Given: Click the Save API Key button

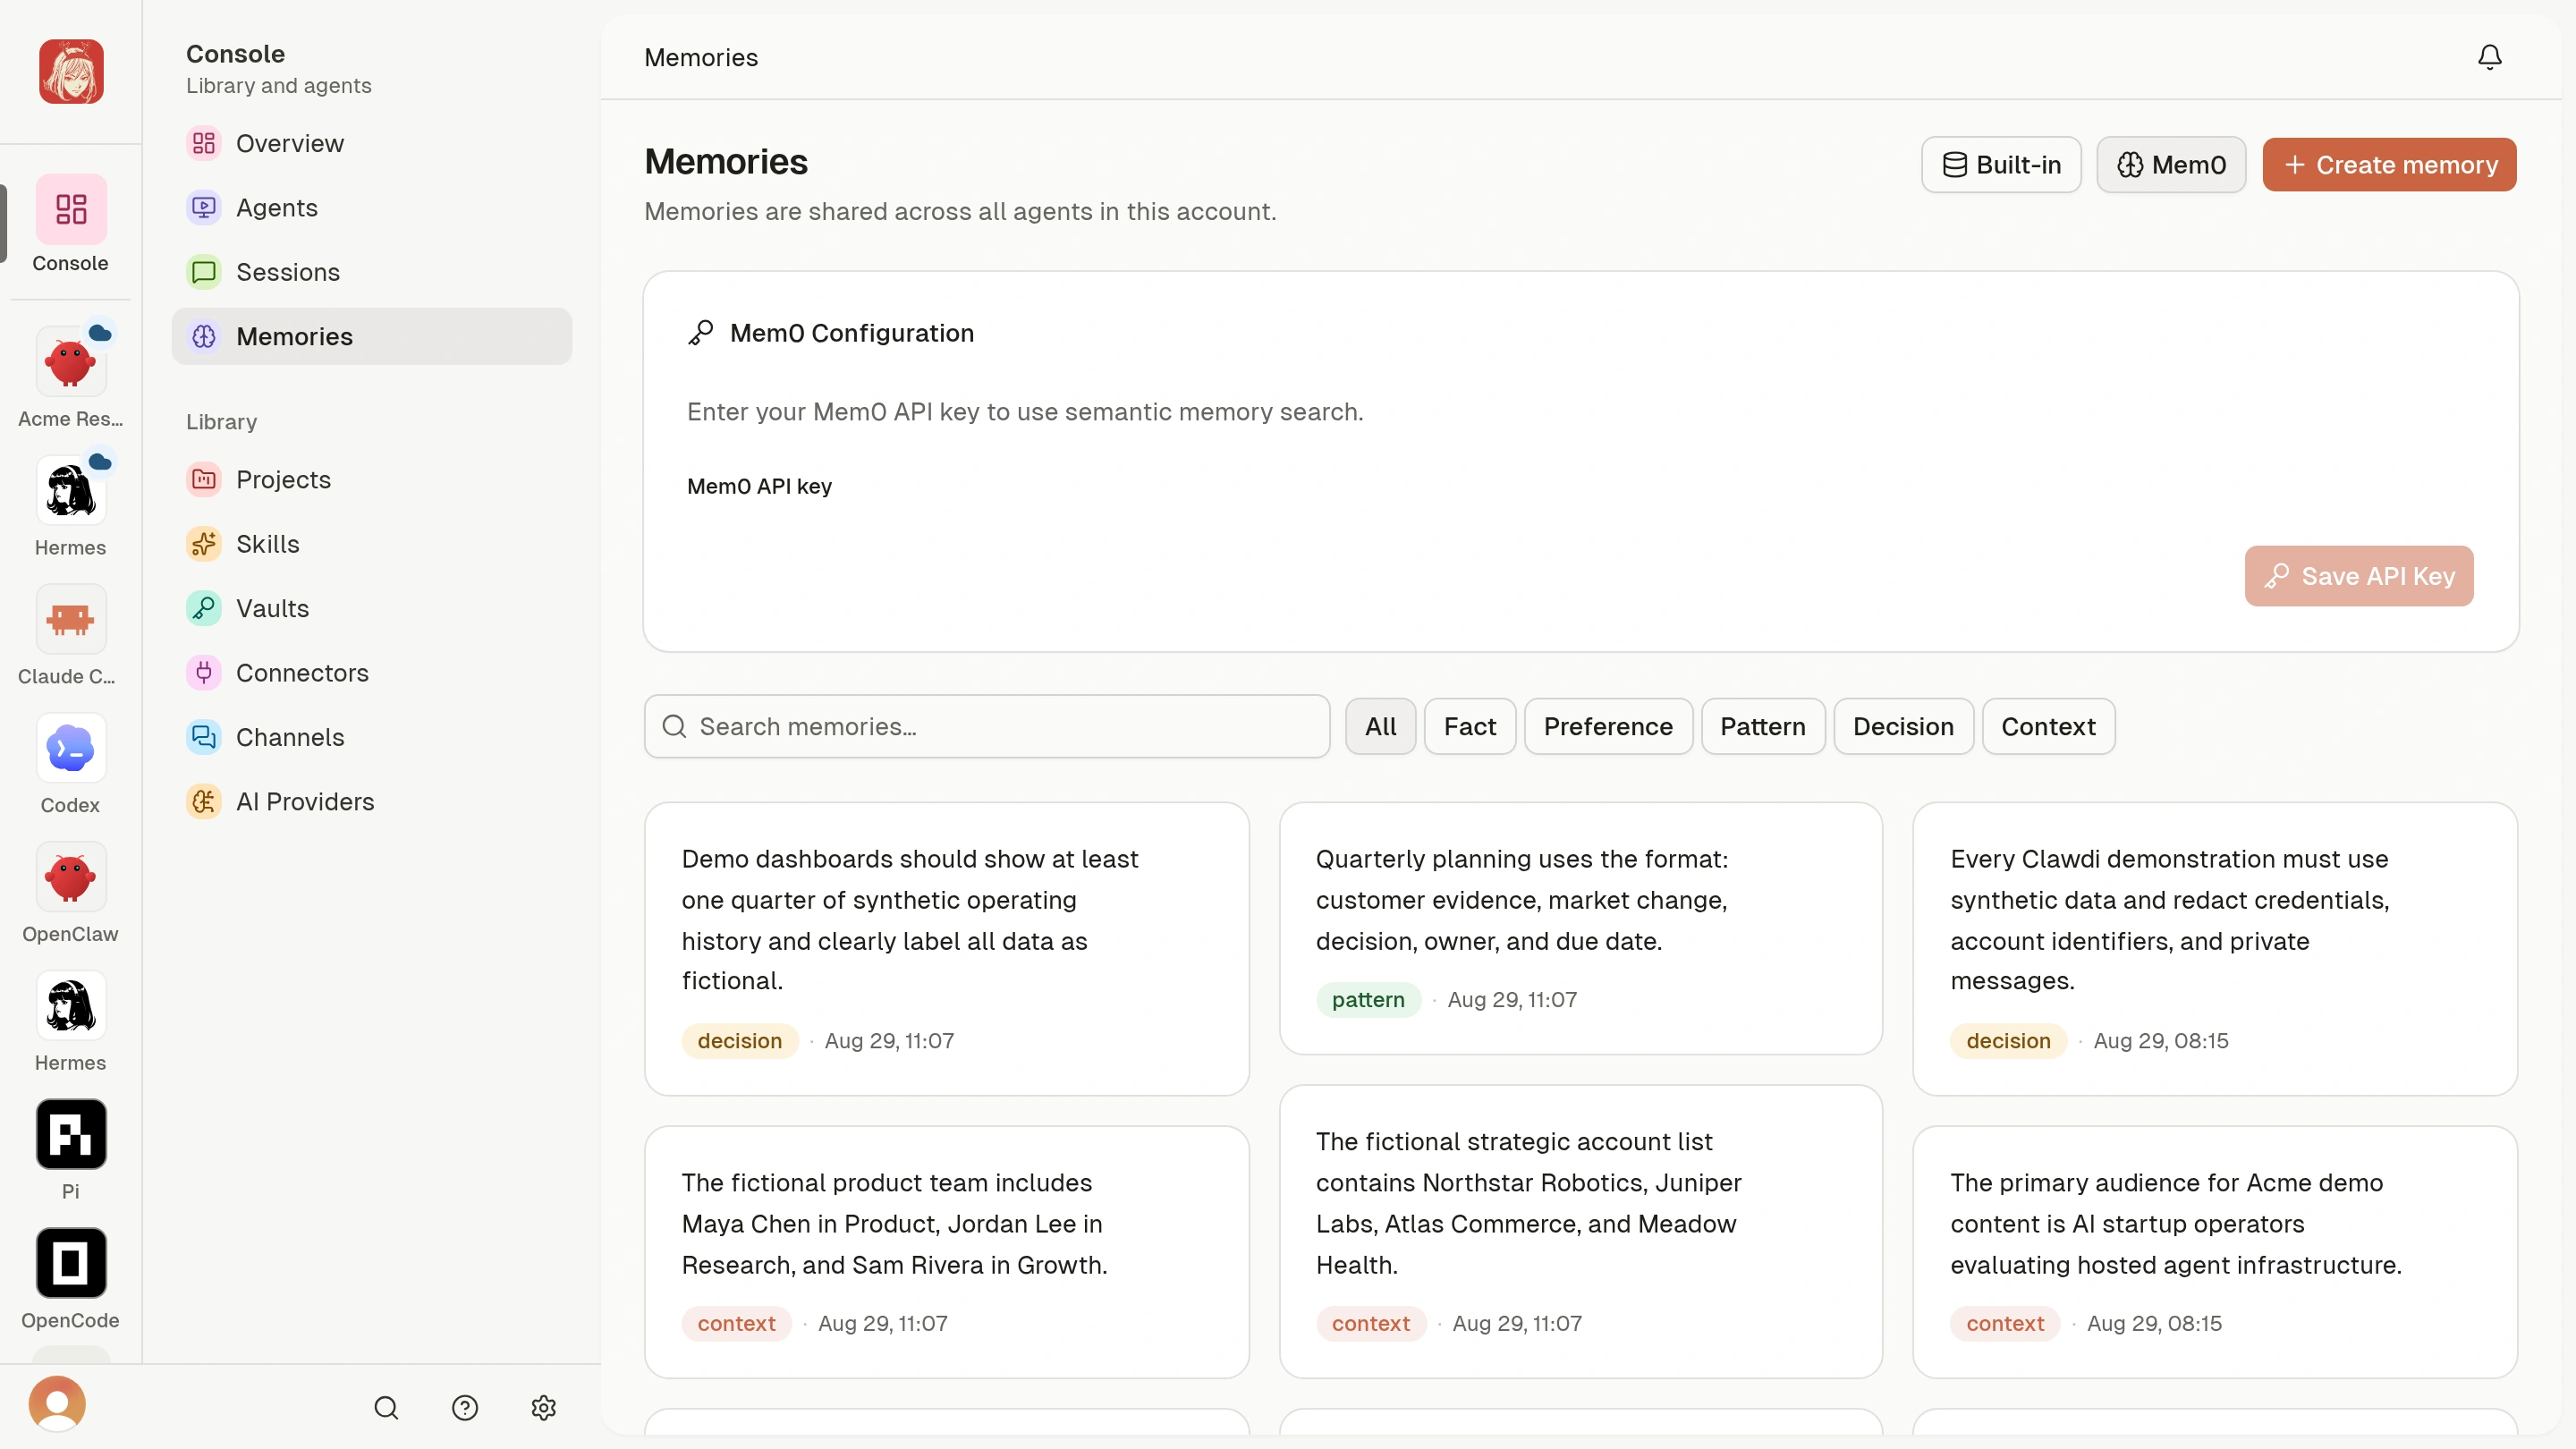Looking at the screenshot, I should 2358,576.
